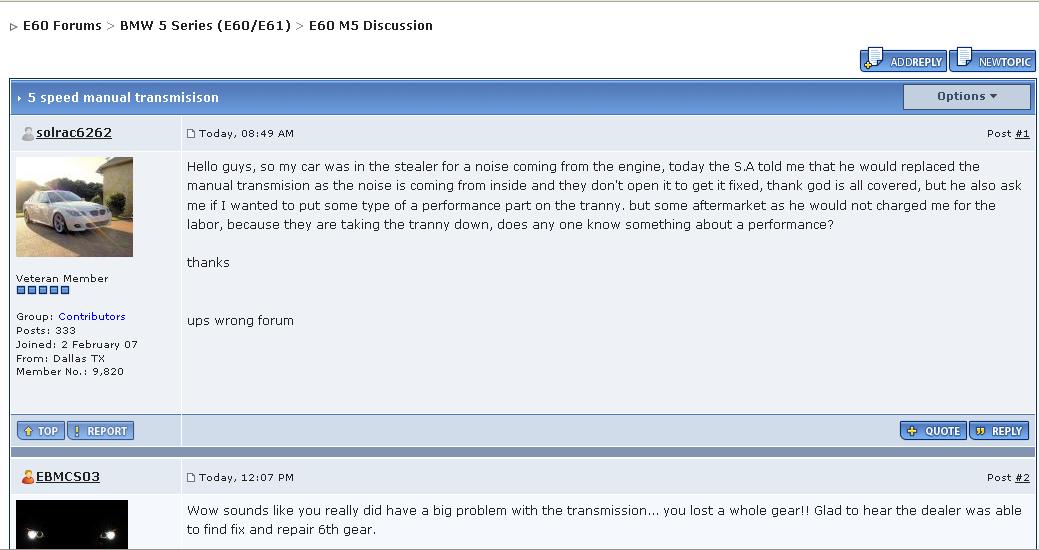Reply to the first post via REPLY

point(999,431)
